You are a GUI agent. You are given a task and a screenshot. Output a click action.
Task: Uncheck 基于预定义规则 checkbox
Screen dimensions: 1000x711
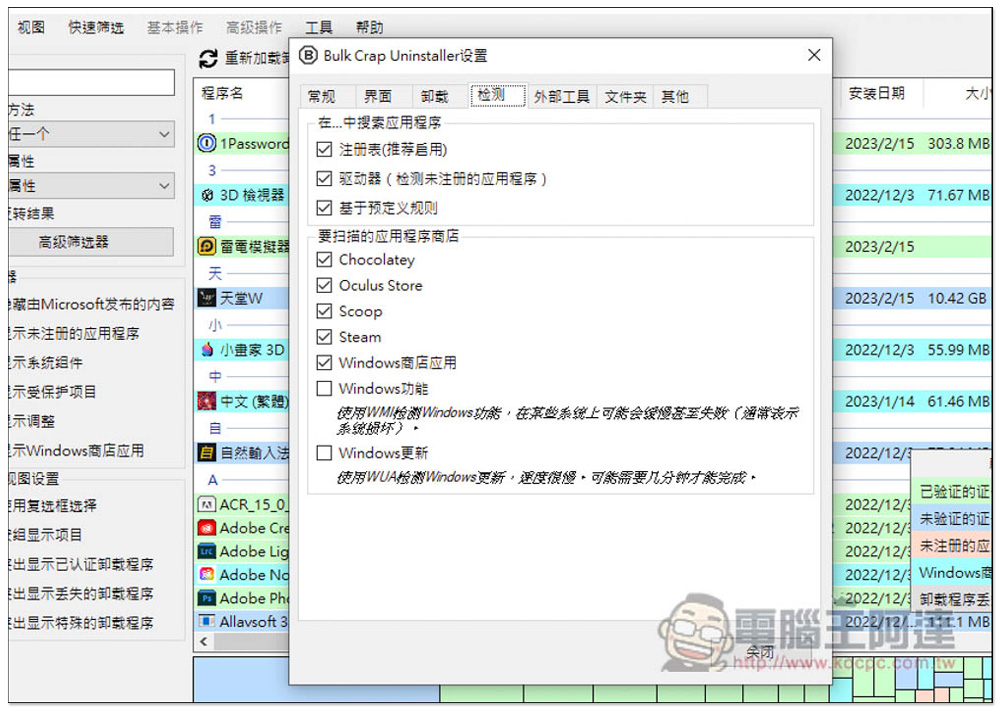pyautogui.click(x=324, y=208)
